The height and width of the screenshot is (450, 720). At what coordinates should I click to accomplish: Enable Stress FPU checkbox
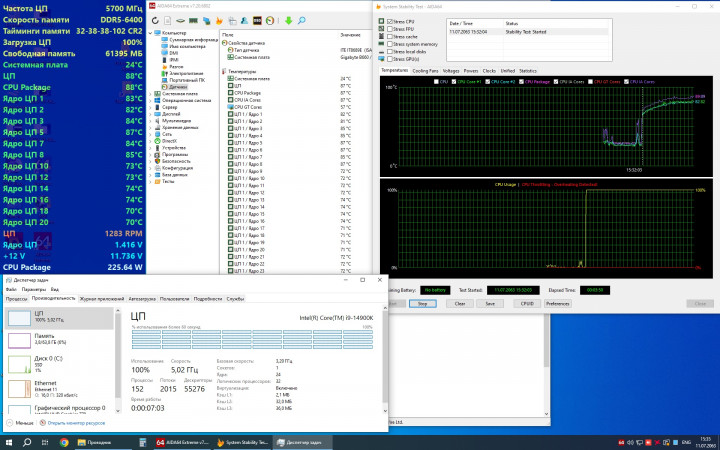[x=390, y=29]
